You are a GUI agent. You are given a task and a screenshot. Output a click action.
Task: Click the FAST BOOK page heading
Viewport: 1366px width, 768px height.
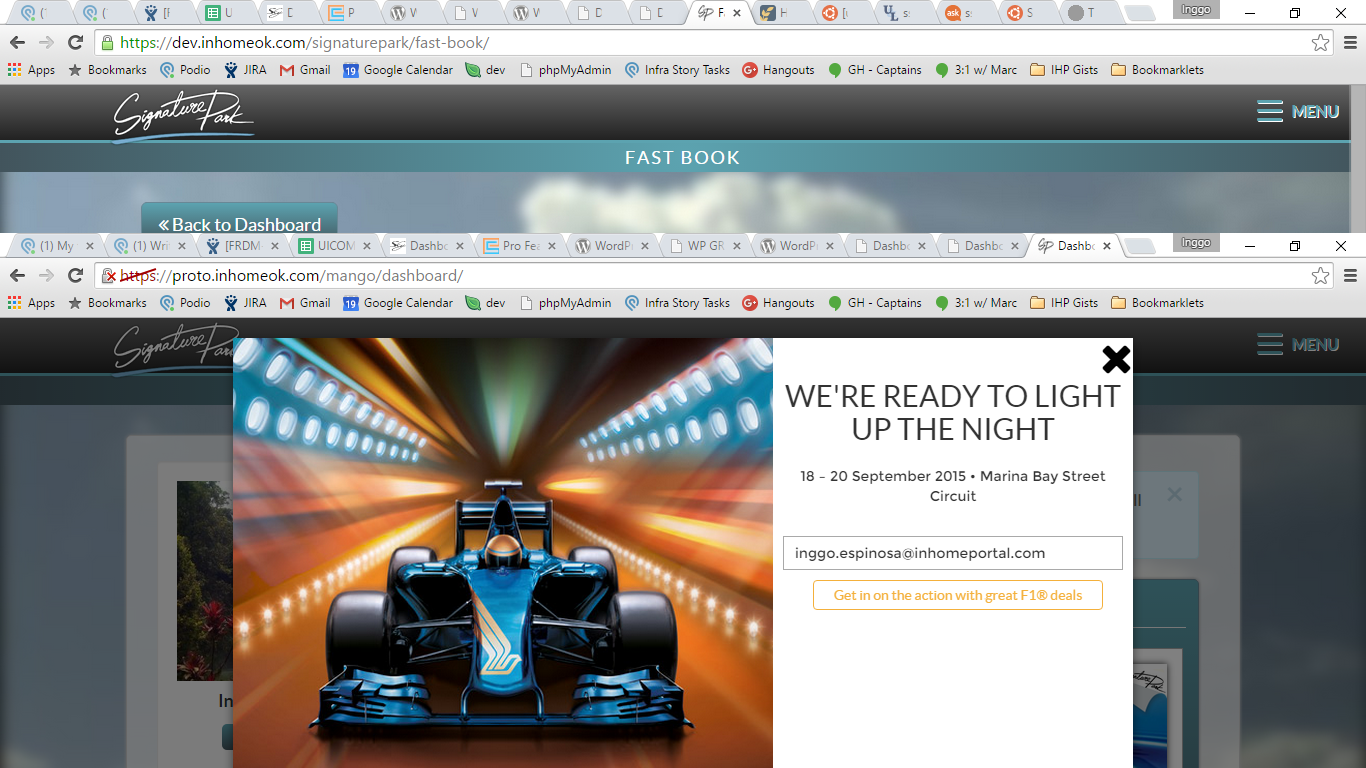(x=682, y=157)
